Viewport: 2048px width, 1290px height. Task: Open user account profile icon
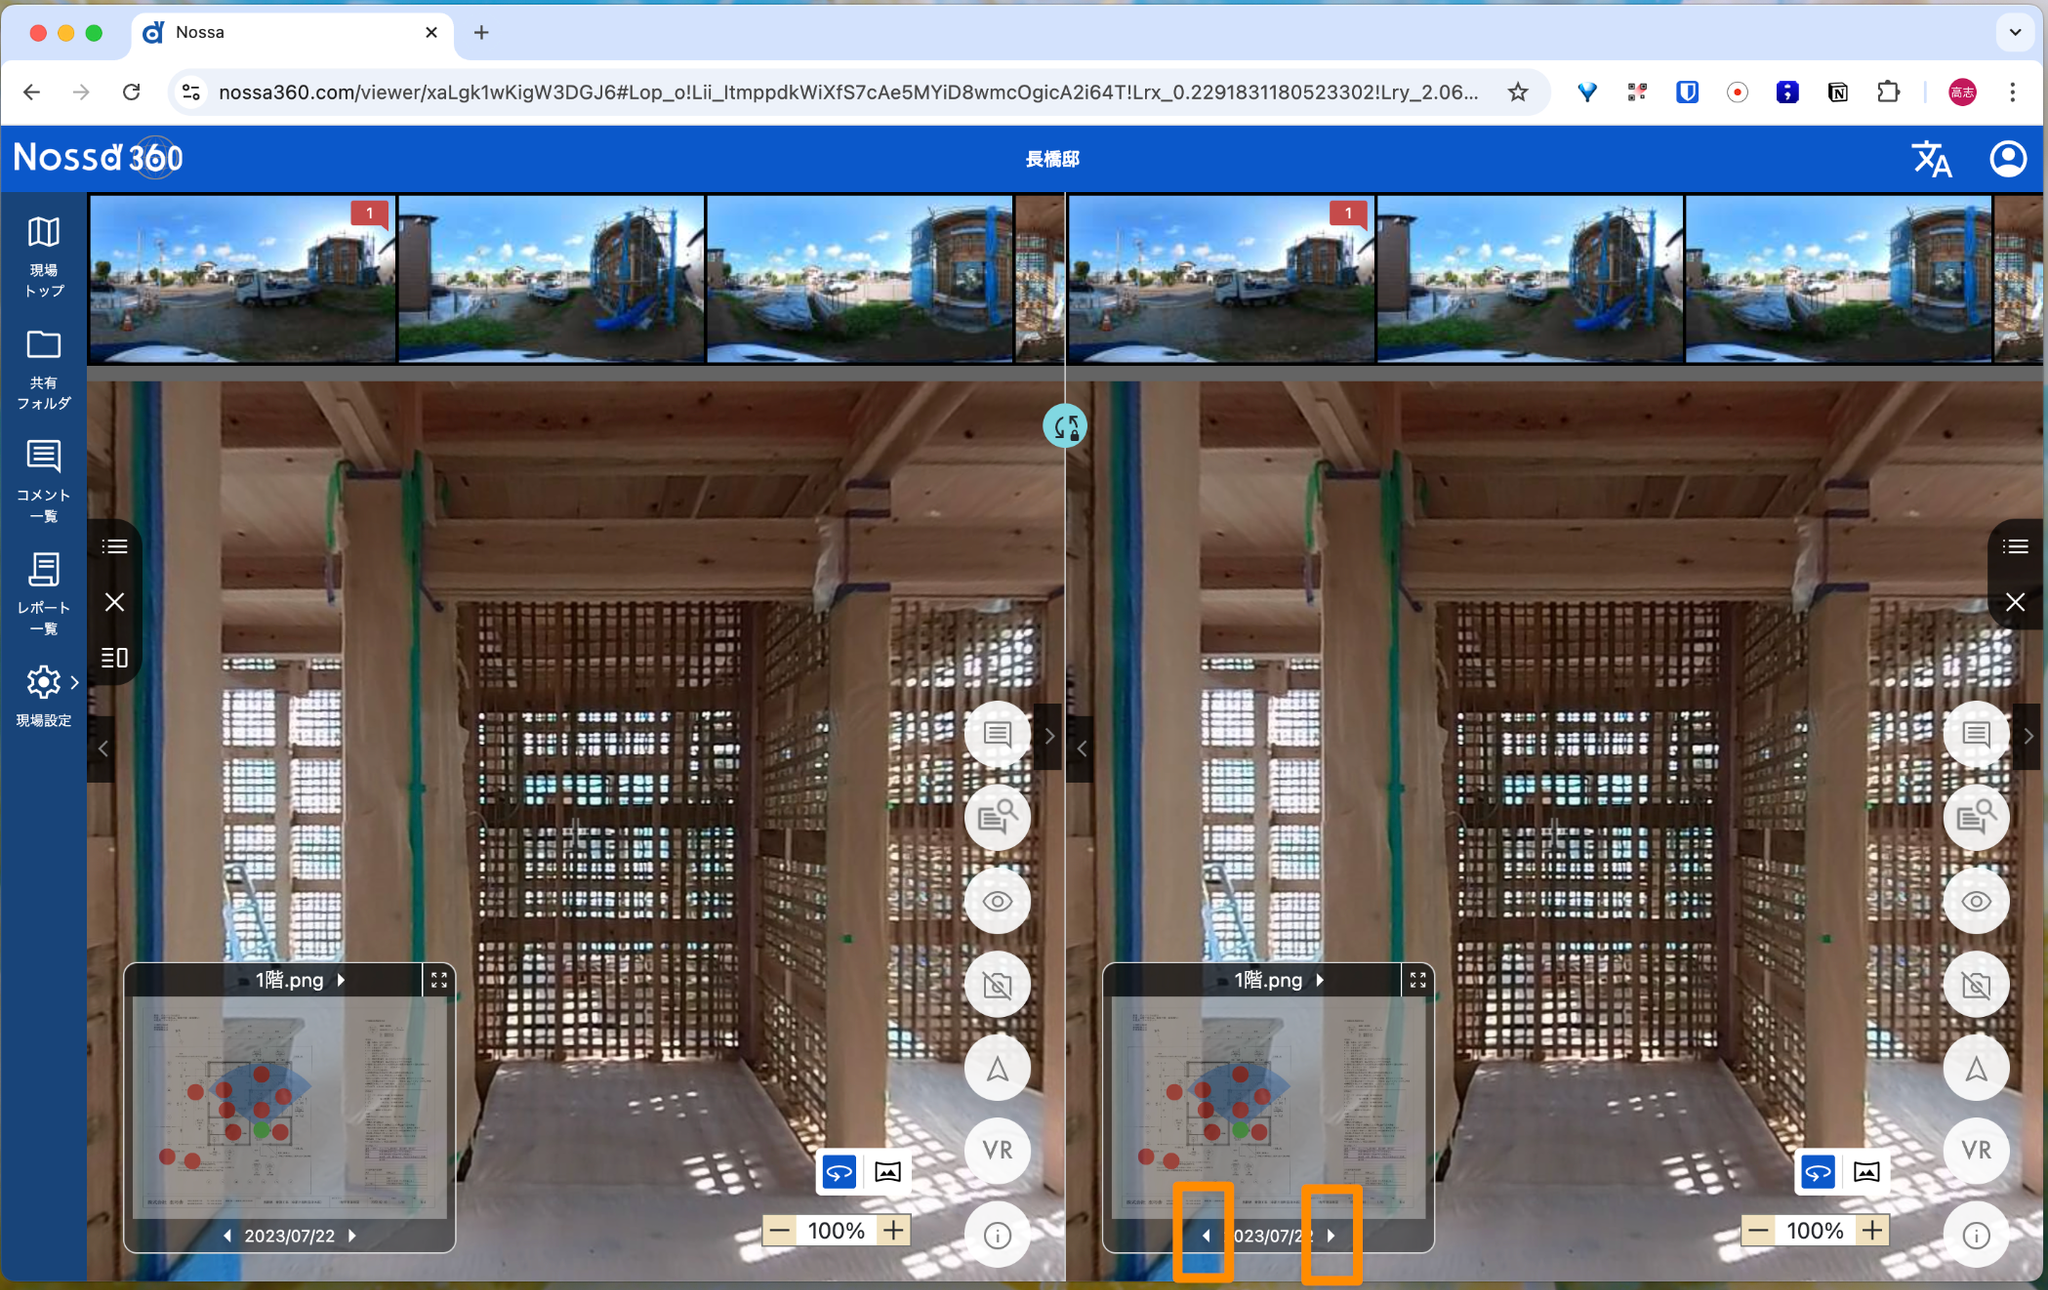(x=2007, y=159)
